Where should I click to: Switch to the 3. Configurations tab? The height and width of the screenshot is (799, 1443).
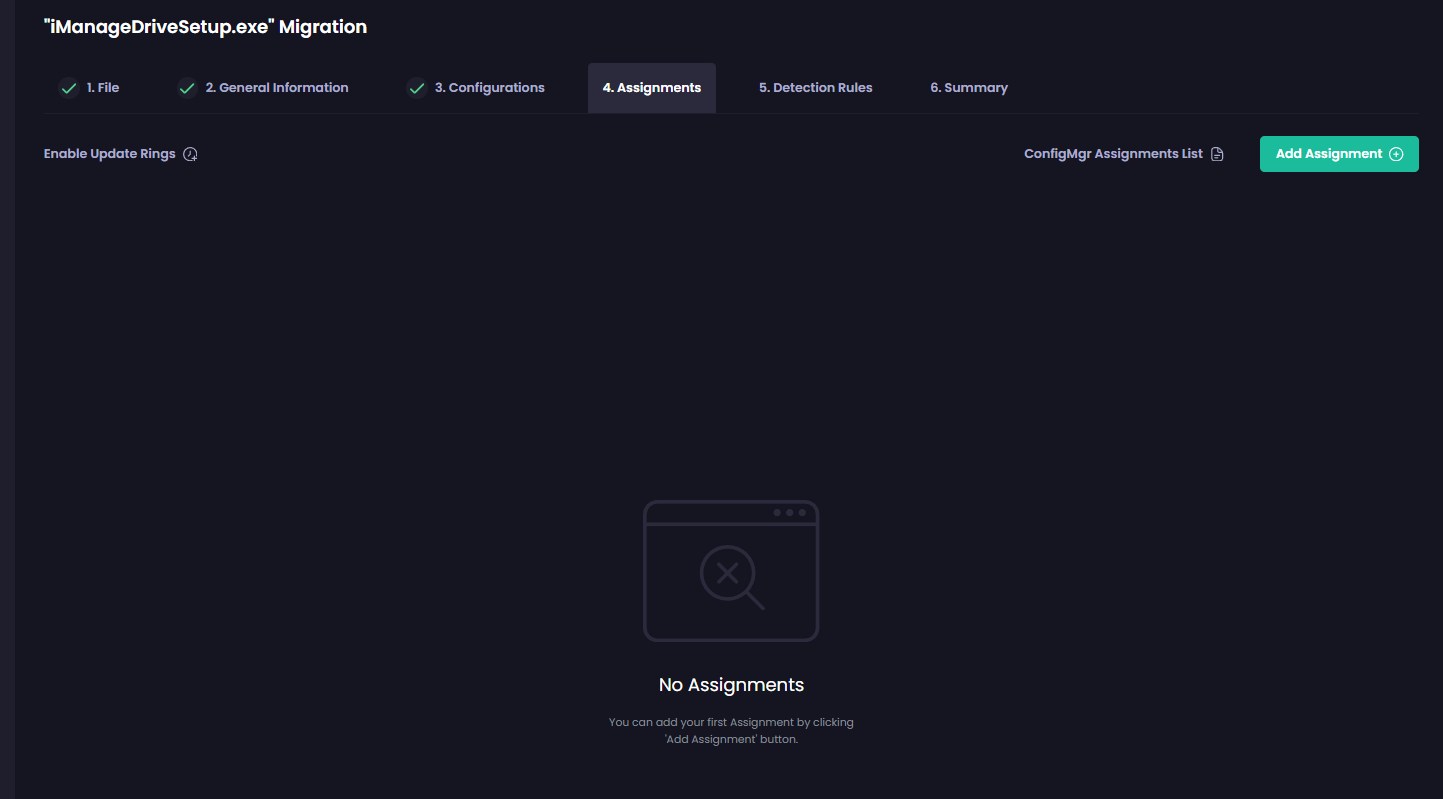(x=489, y=88)
